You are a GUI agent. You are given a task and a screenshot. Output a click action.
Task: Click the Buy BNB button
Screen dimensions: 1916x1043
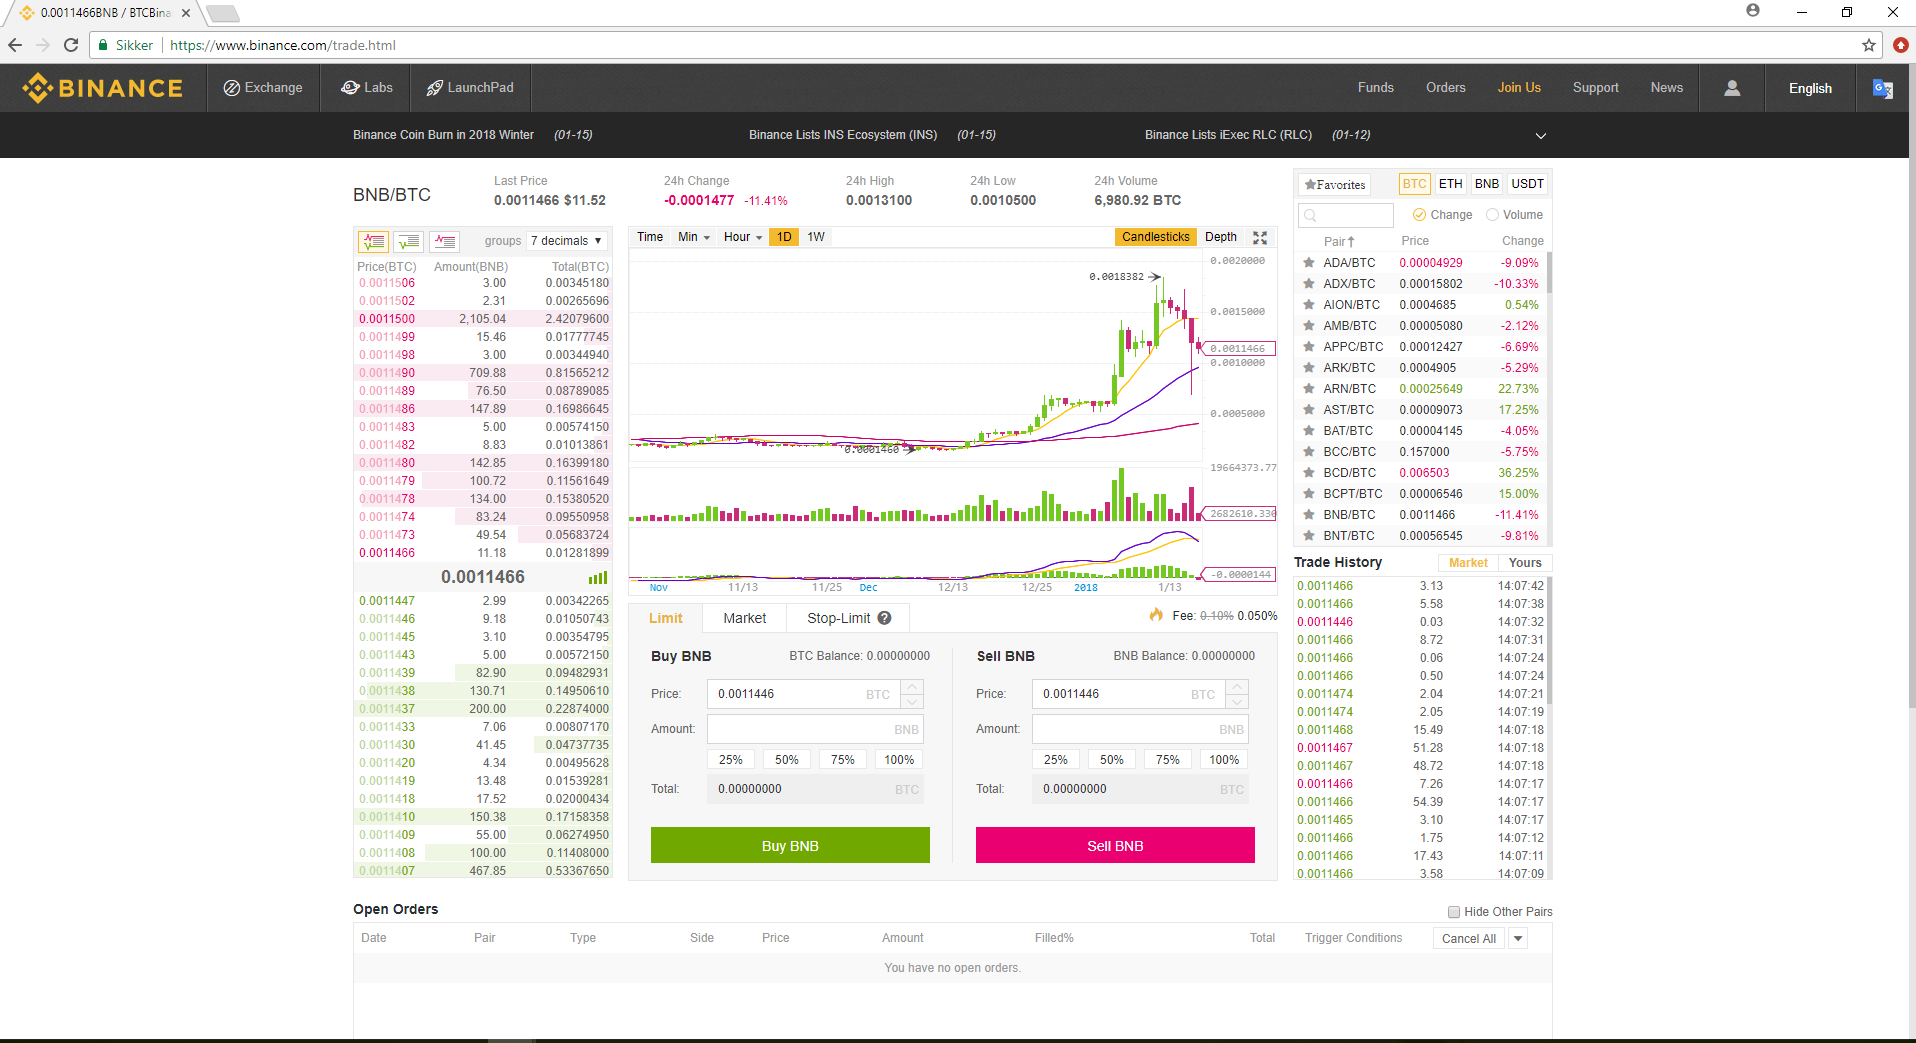tap(790, 845)
